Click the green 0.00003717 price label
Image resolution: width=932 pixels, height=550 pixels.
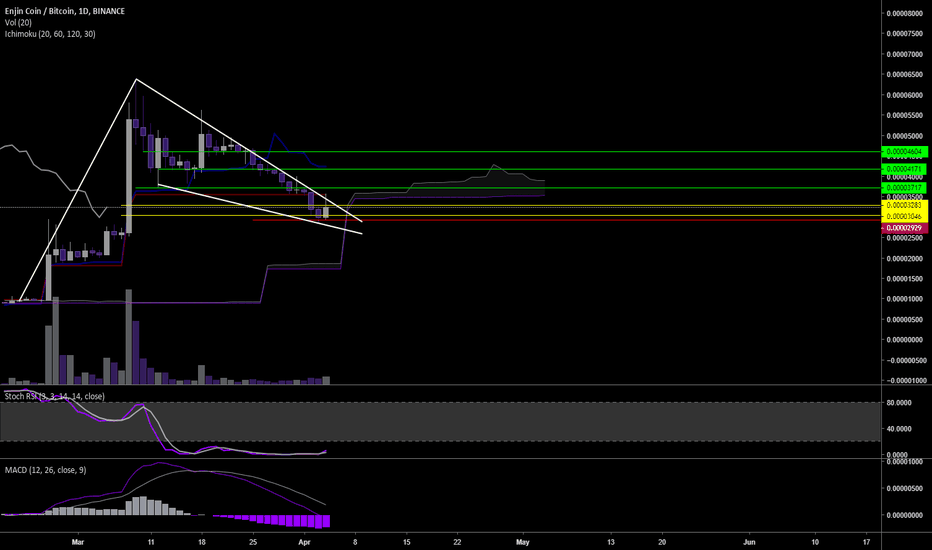904,188
